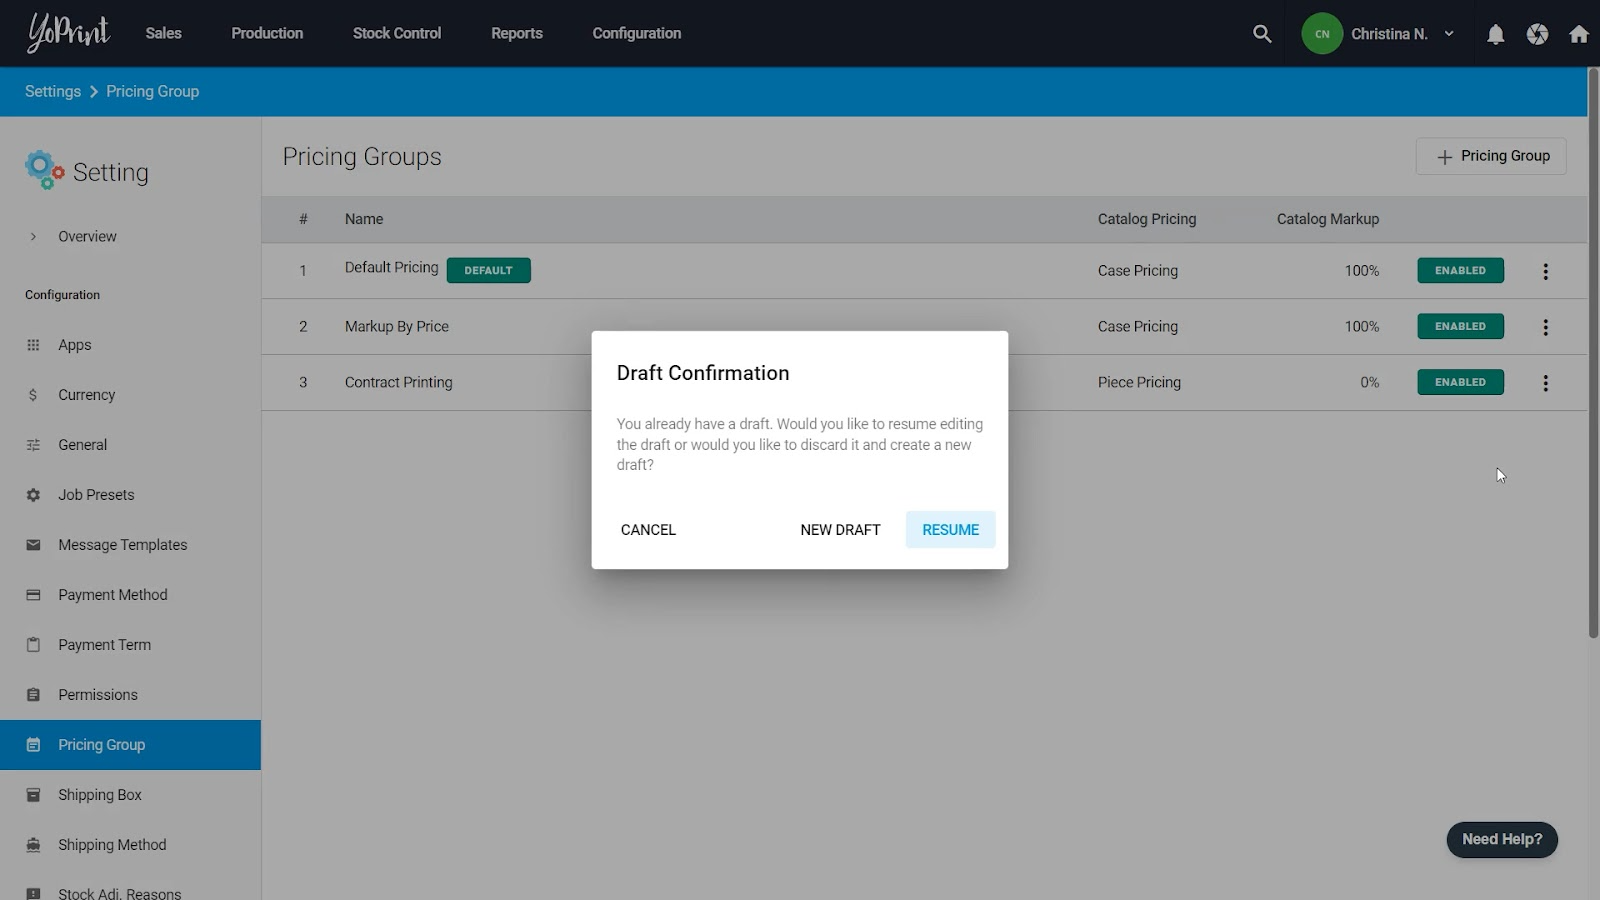The image size is (1600, 900).
Task: Click the Markup By Price name
Action: tap(397, 327)
